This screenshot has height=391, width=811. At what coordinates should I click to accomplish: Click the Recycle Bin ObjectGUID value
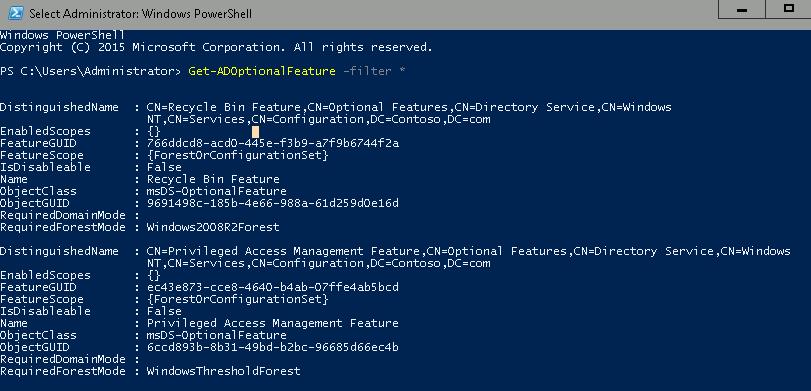(x=273, y=203)
